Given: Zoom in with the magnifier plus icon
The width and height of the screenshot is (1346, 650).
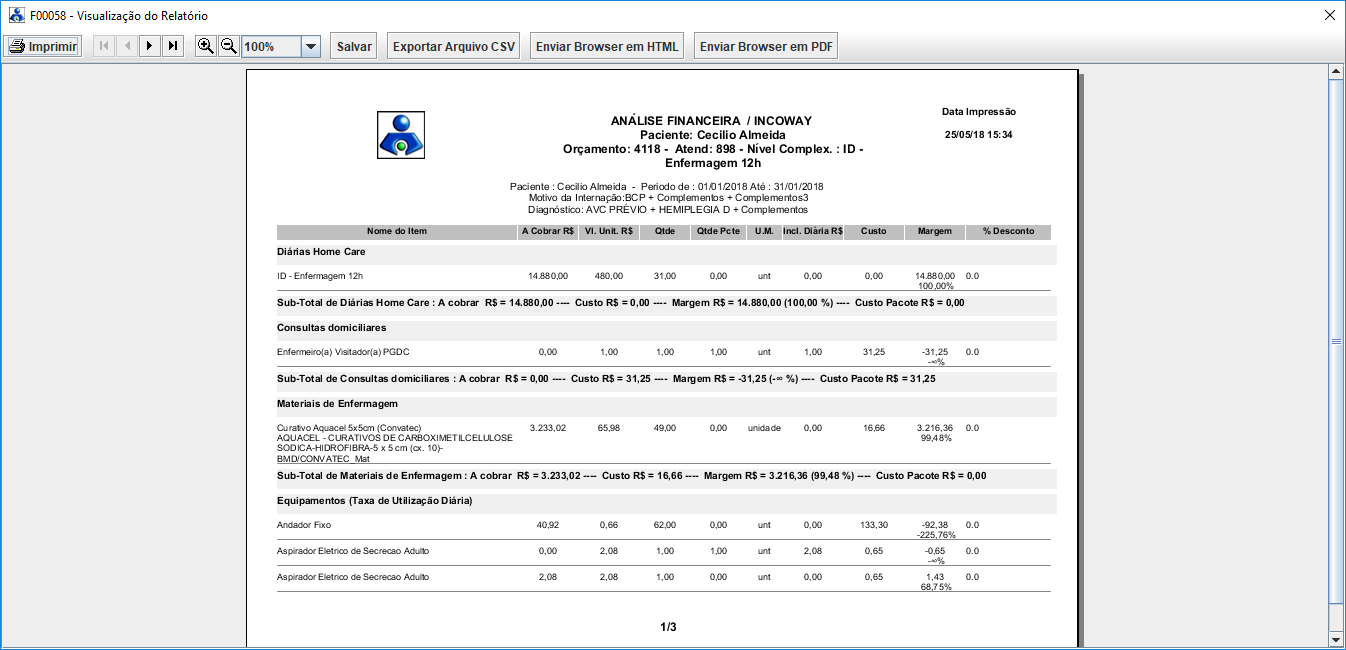Looking at the screenshot, I should [206, 46].
